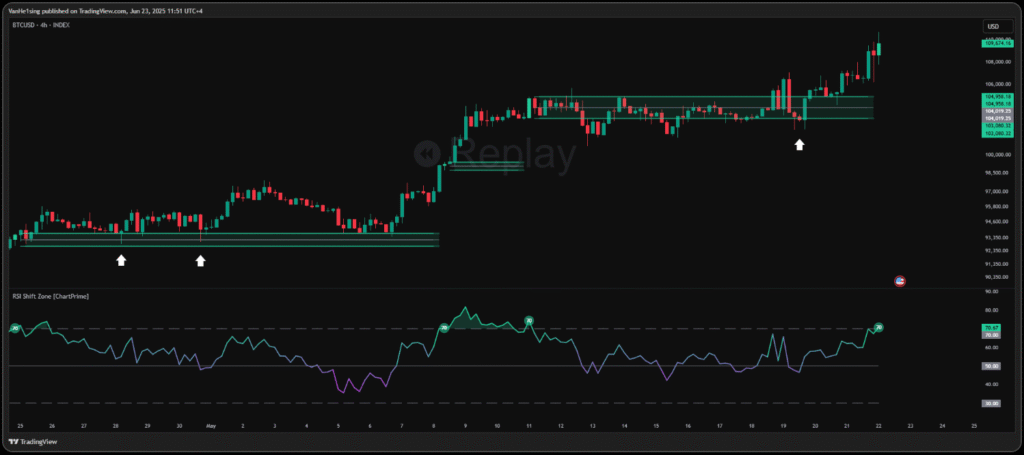
Task: Click the green RSI marker above date 11
Action: point(530,320)
